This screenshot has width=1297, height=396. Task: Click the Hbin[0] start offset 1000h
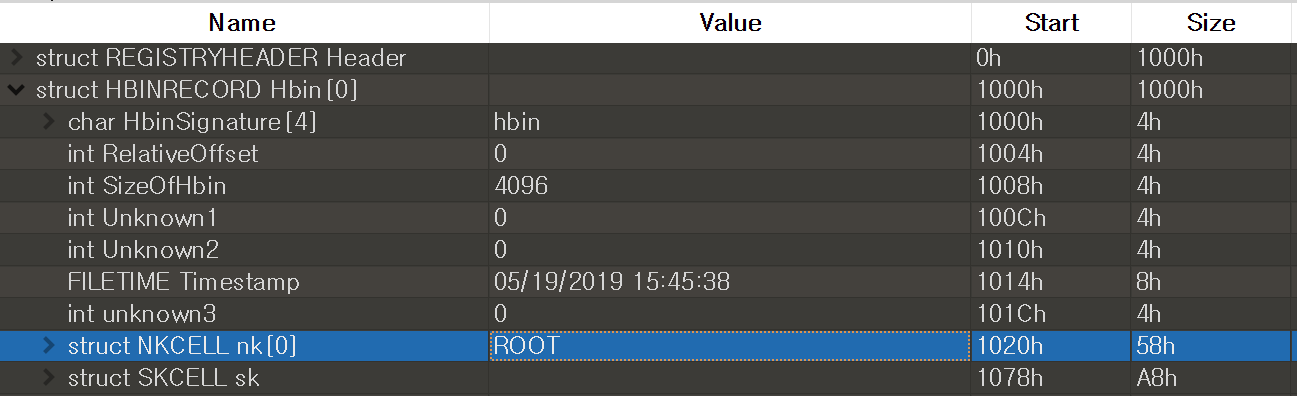coord(1009,90)
